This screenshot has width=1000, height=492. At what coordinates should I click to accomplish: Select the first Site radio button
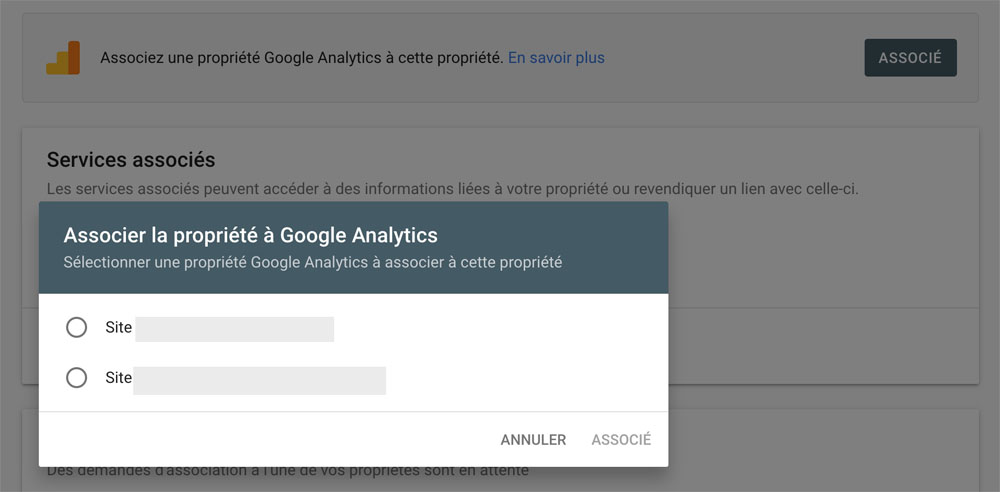tap(77, 328)
